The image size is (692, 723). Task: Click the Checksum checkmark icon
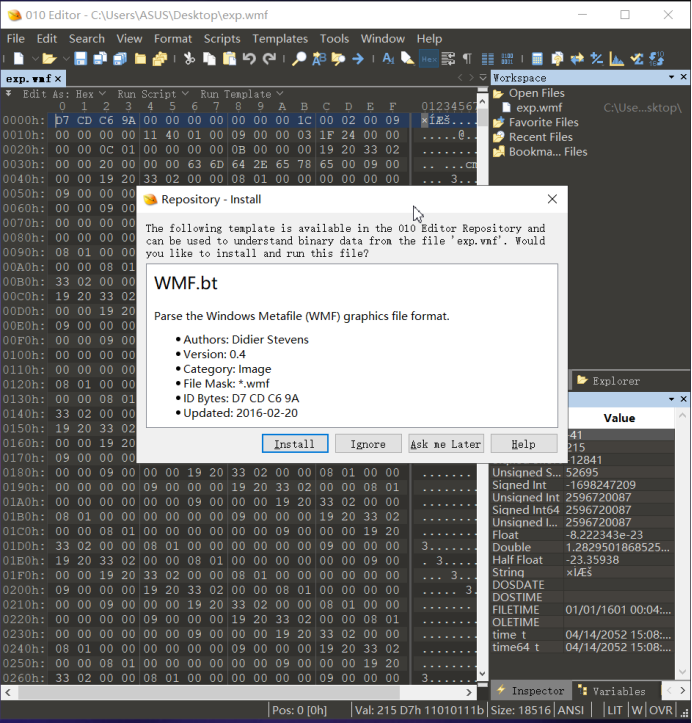coord(637,59)
